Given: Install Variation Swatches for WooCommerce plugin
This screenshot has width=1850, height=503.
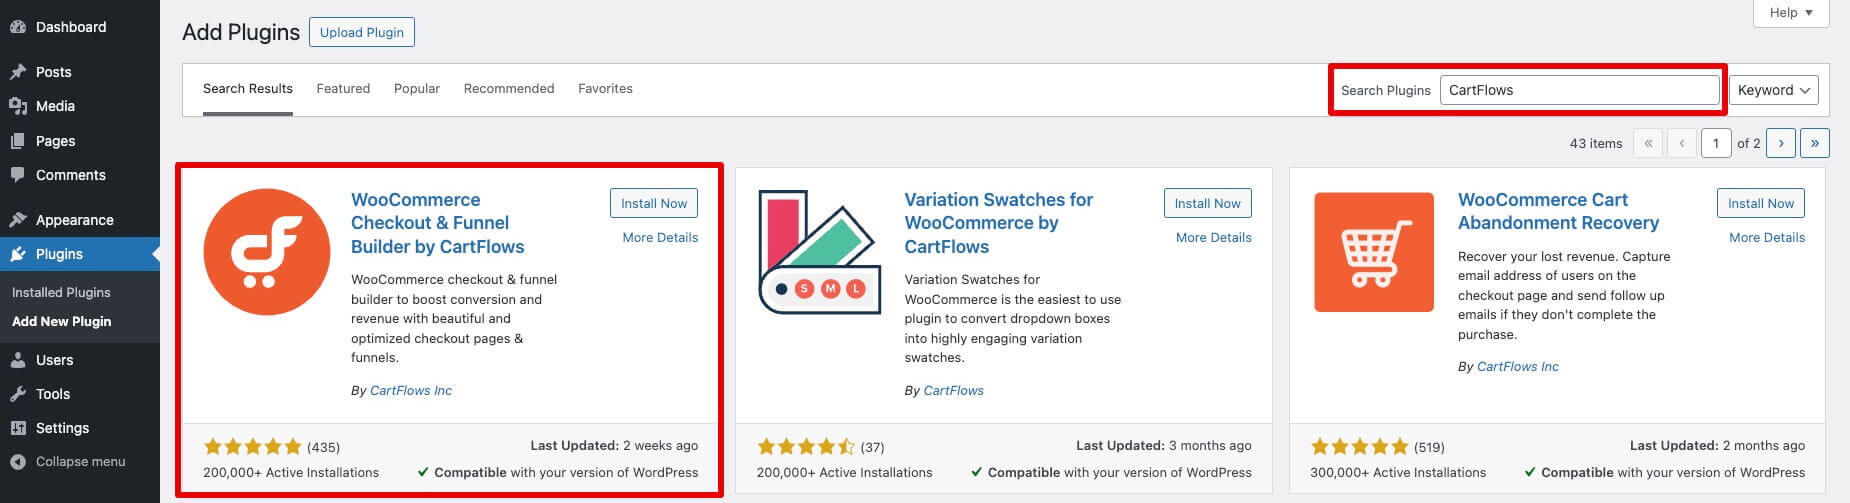Looking at the screenshot, I should tap(1207, 203).
